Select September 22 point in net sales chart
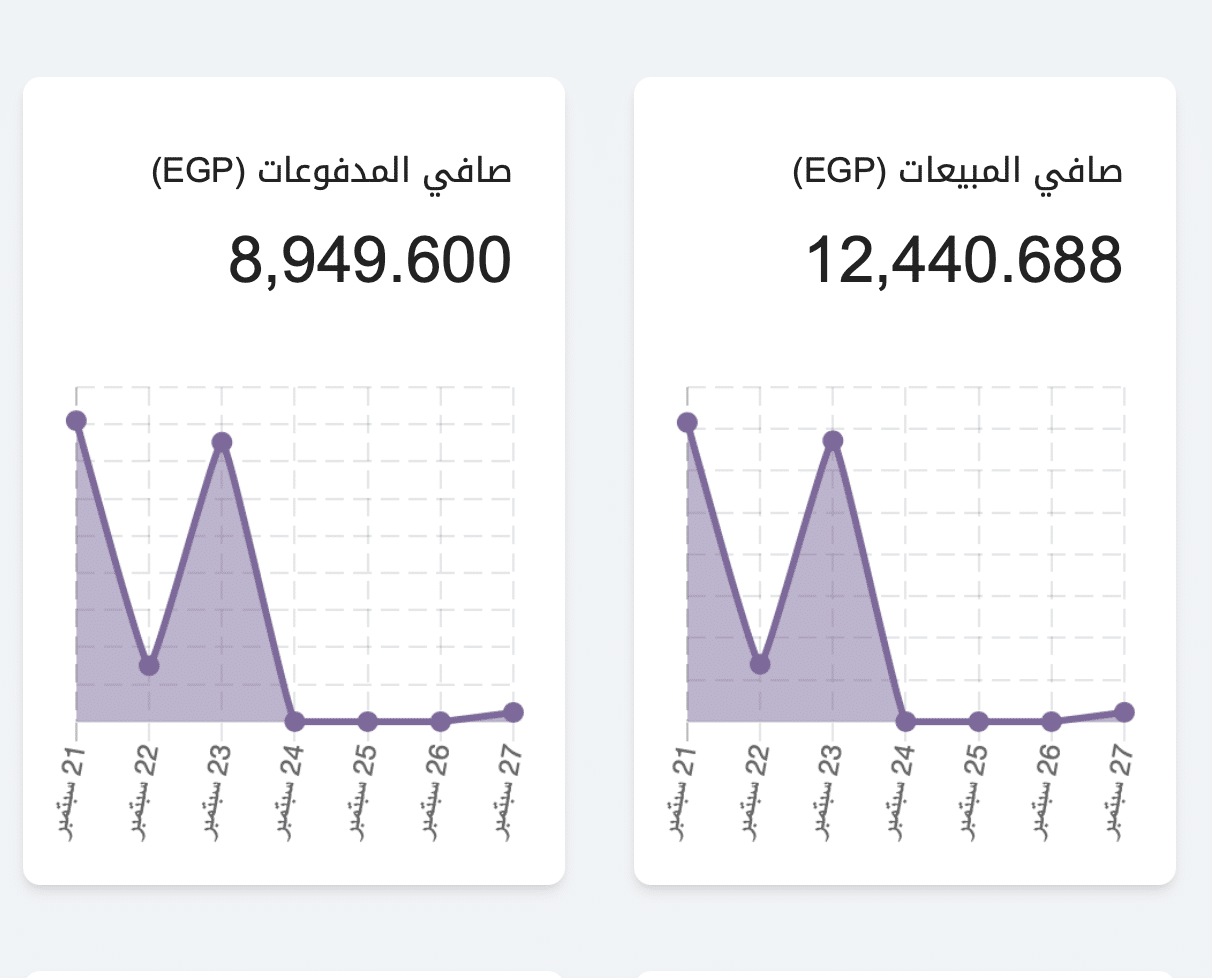The height and width of the screenshot is (978, 1212). [x=760, y=664]
